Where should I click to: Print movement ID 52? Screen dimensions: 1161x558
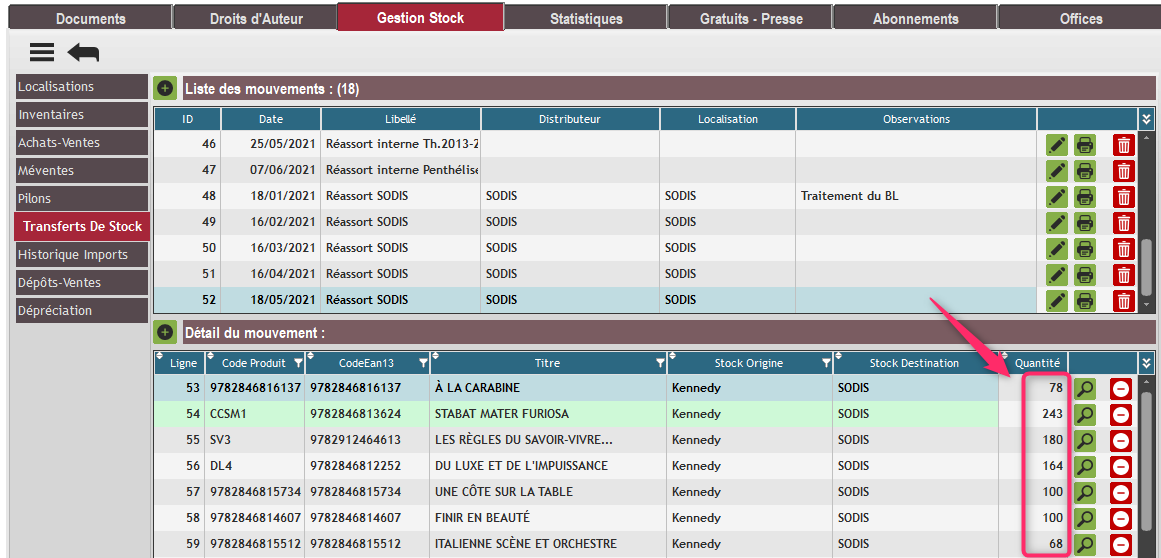pos(1085,301)
